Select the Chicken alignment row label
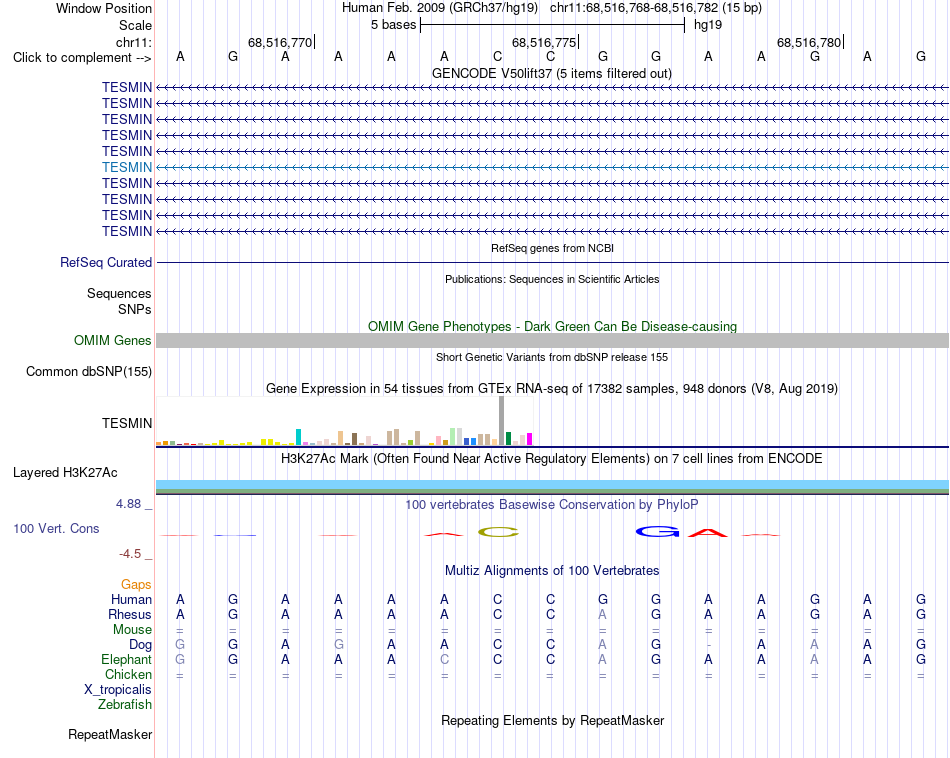Image resolution: width=950 pixels, height=758 pixels. [x=128, y=674]
